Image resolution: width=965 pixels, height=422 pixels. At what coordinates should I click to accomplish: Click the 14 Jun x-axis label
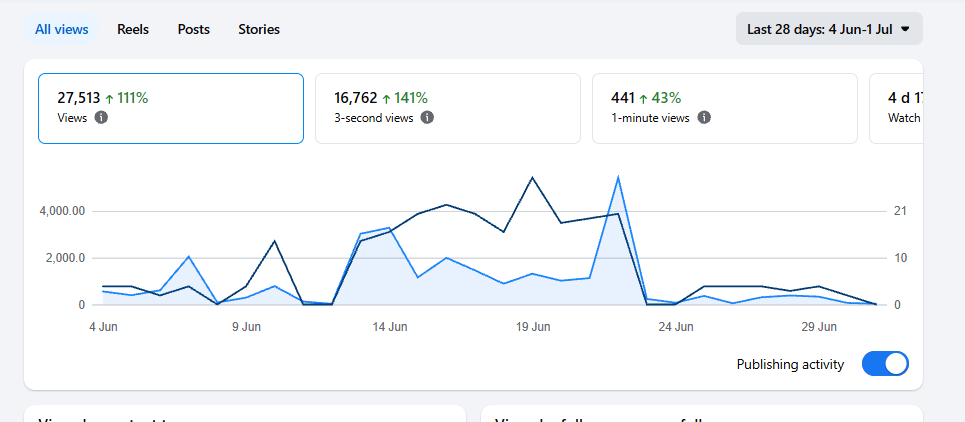click(x=390, y=327)
